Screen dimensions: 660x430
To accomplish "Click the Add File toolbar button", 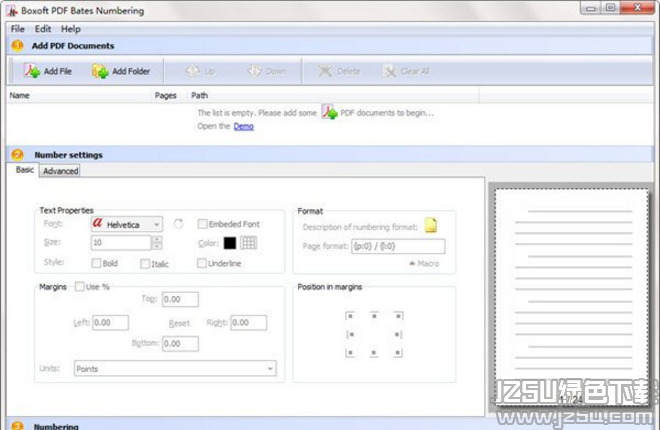I will click(48, 71).
